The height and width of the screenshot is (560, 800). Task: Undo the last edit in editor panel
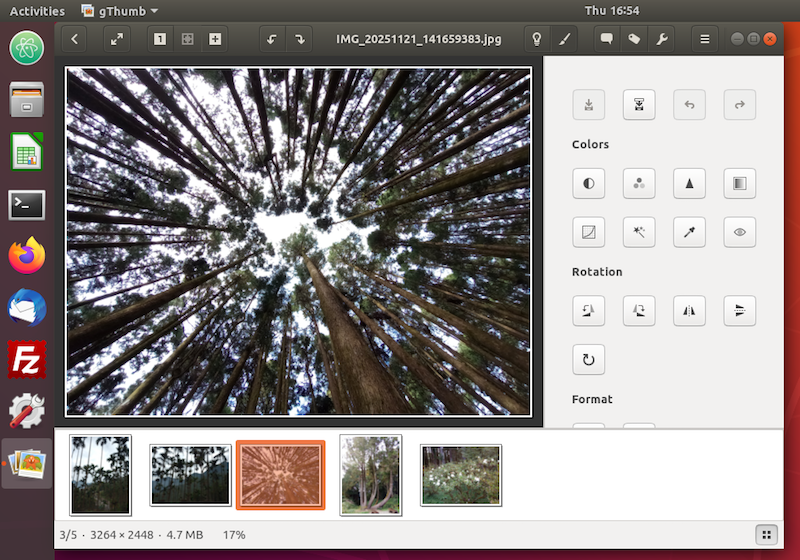click(689, 105)
